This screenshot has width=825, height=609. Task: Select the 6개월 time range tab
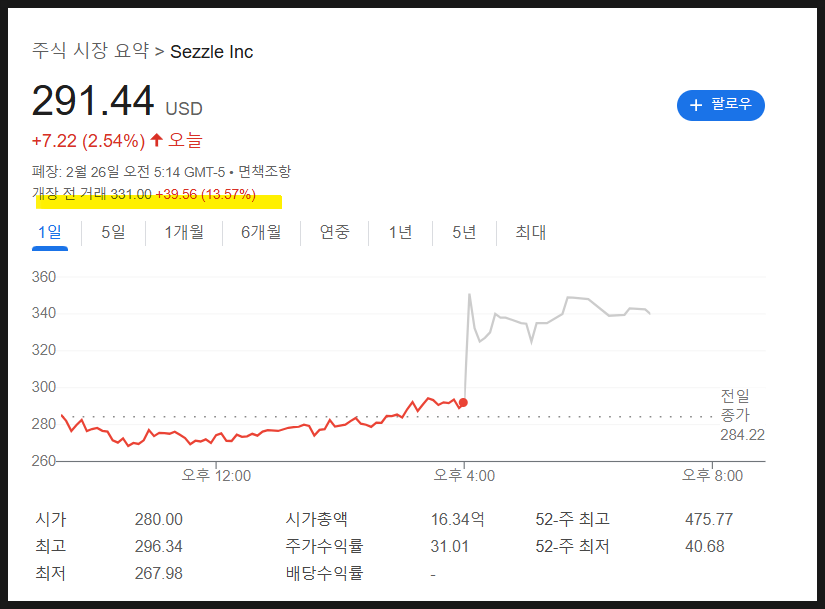[261, 232]
